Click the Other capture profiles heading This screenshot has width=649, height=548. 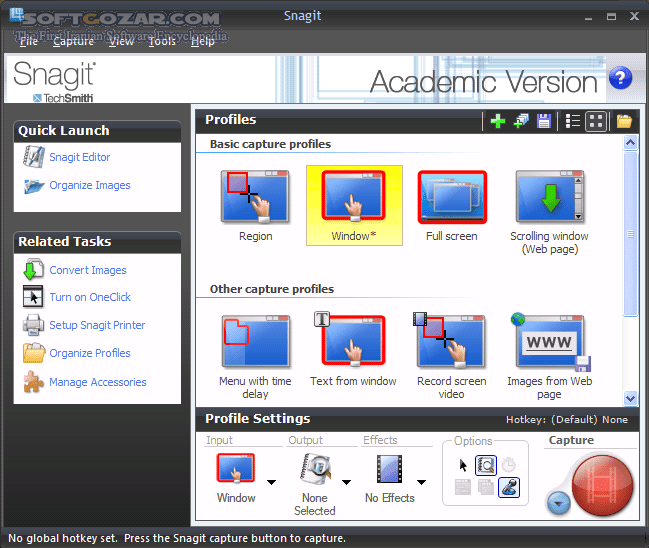click(x=272, y=289)
